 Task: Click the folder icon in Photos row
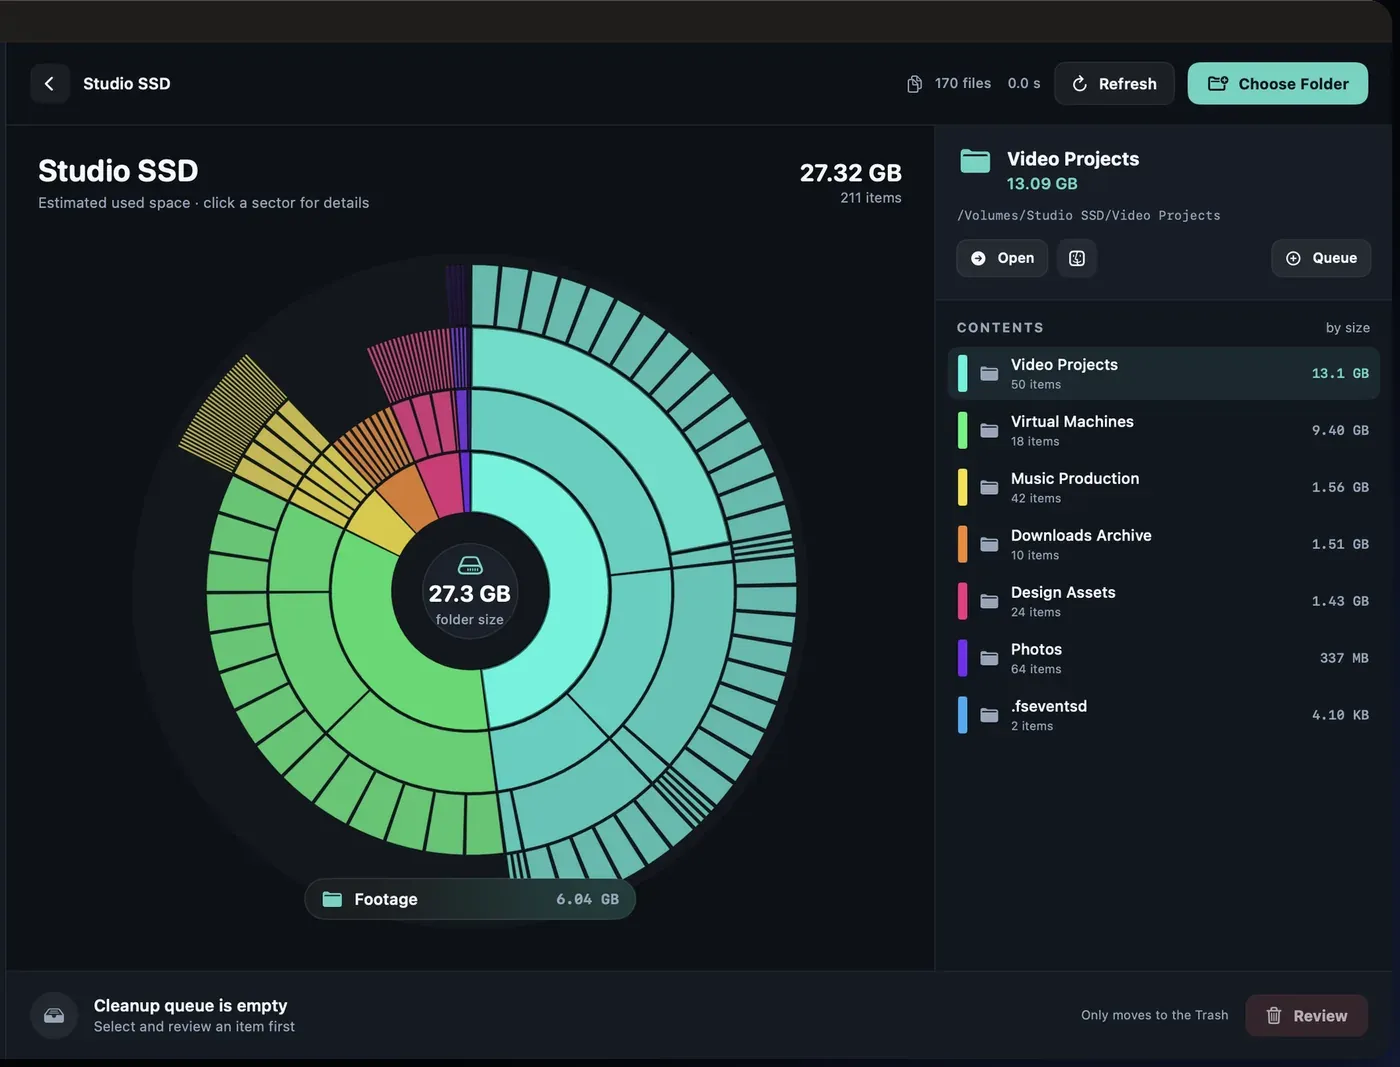[x=989, y=658]
